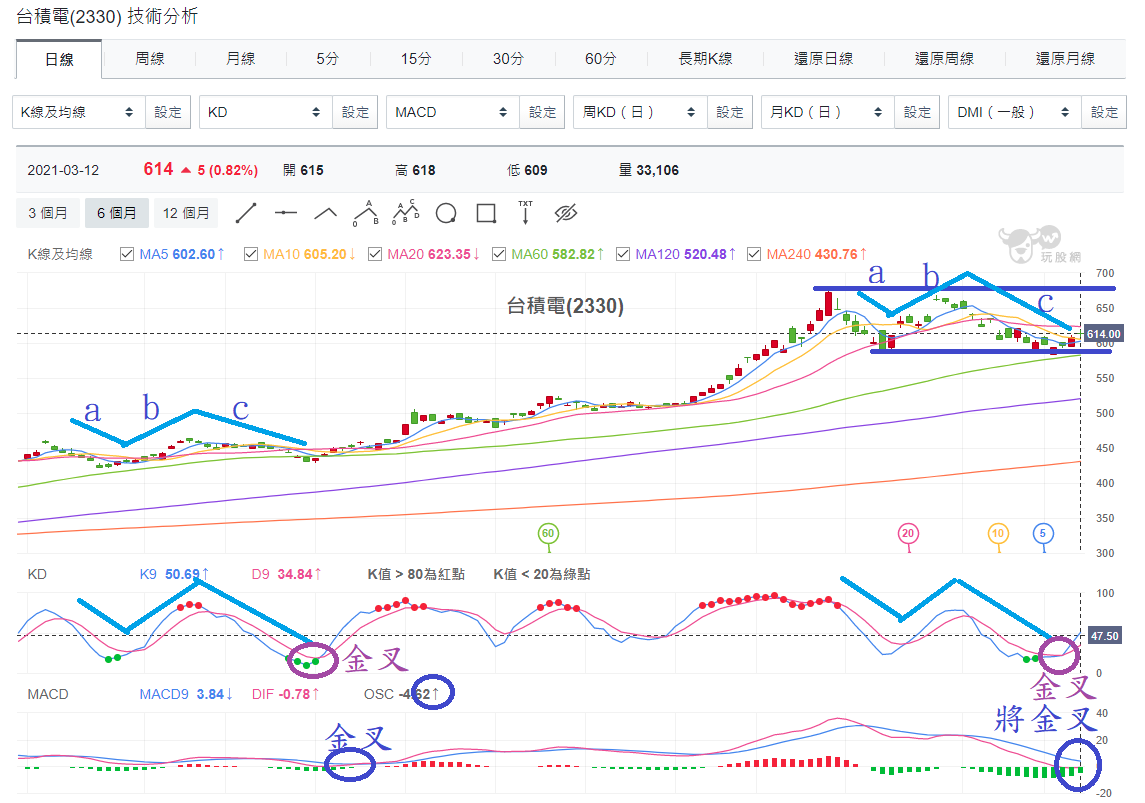Click the volume value 量 33,106

[649, 170]
